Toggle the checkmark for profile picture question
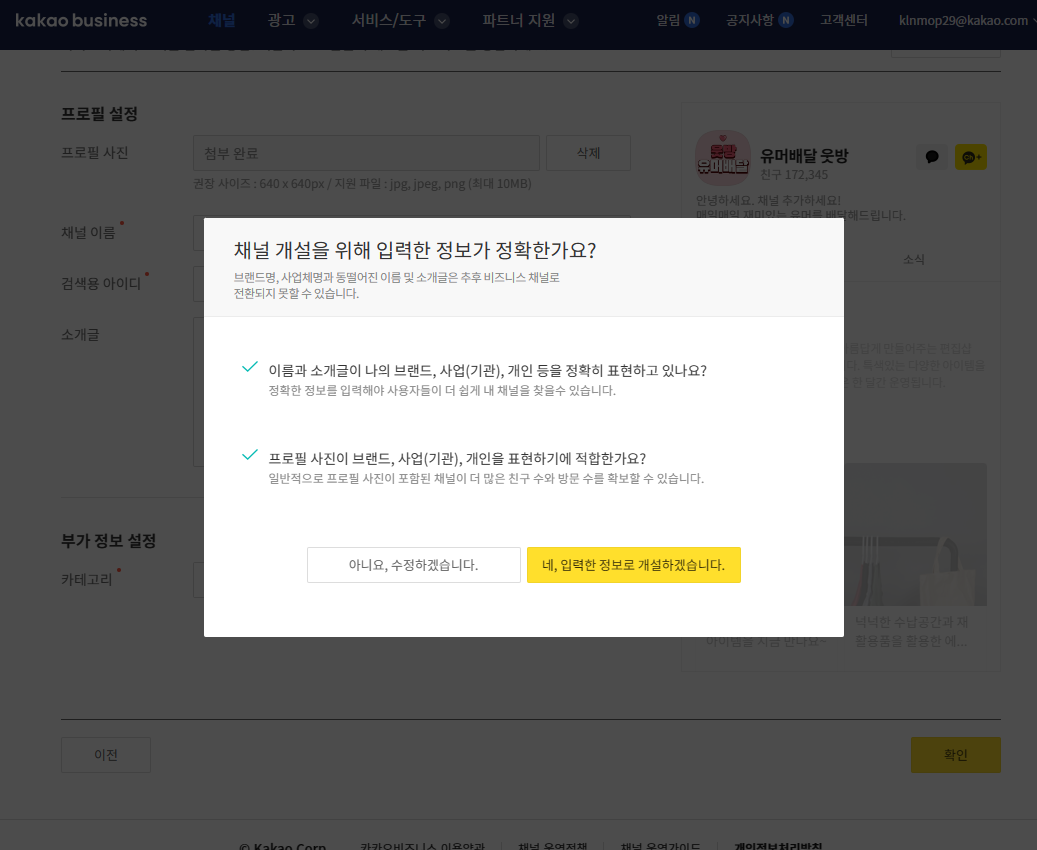1037x850 pixels. (250, 455)
